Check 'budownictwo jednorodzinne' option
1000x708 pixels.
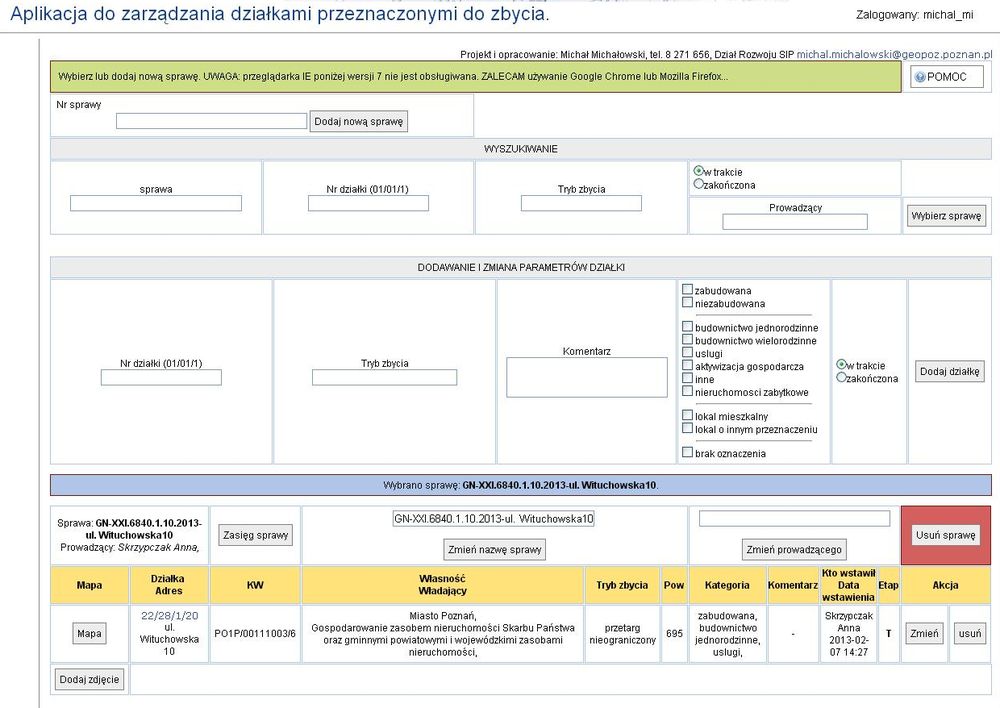(x=687, y=327)
